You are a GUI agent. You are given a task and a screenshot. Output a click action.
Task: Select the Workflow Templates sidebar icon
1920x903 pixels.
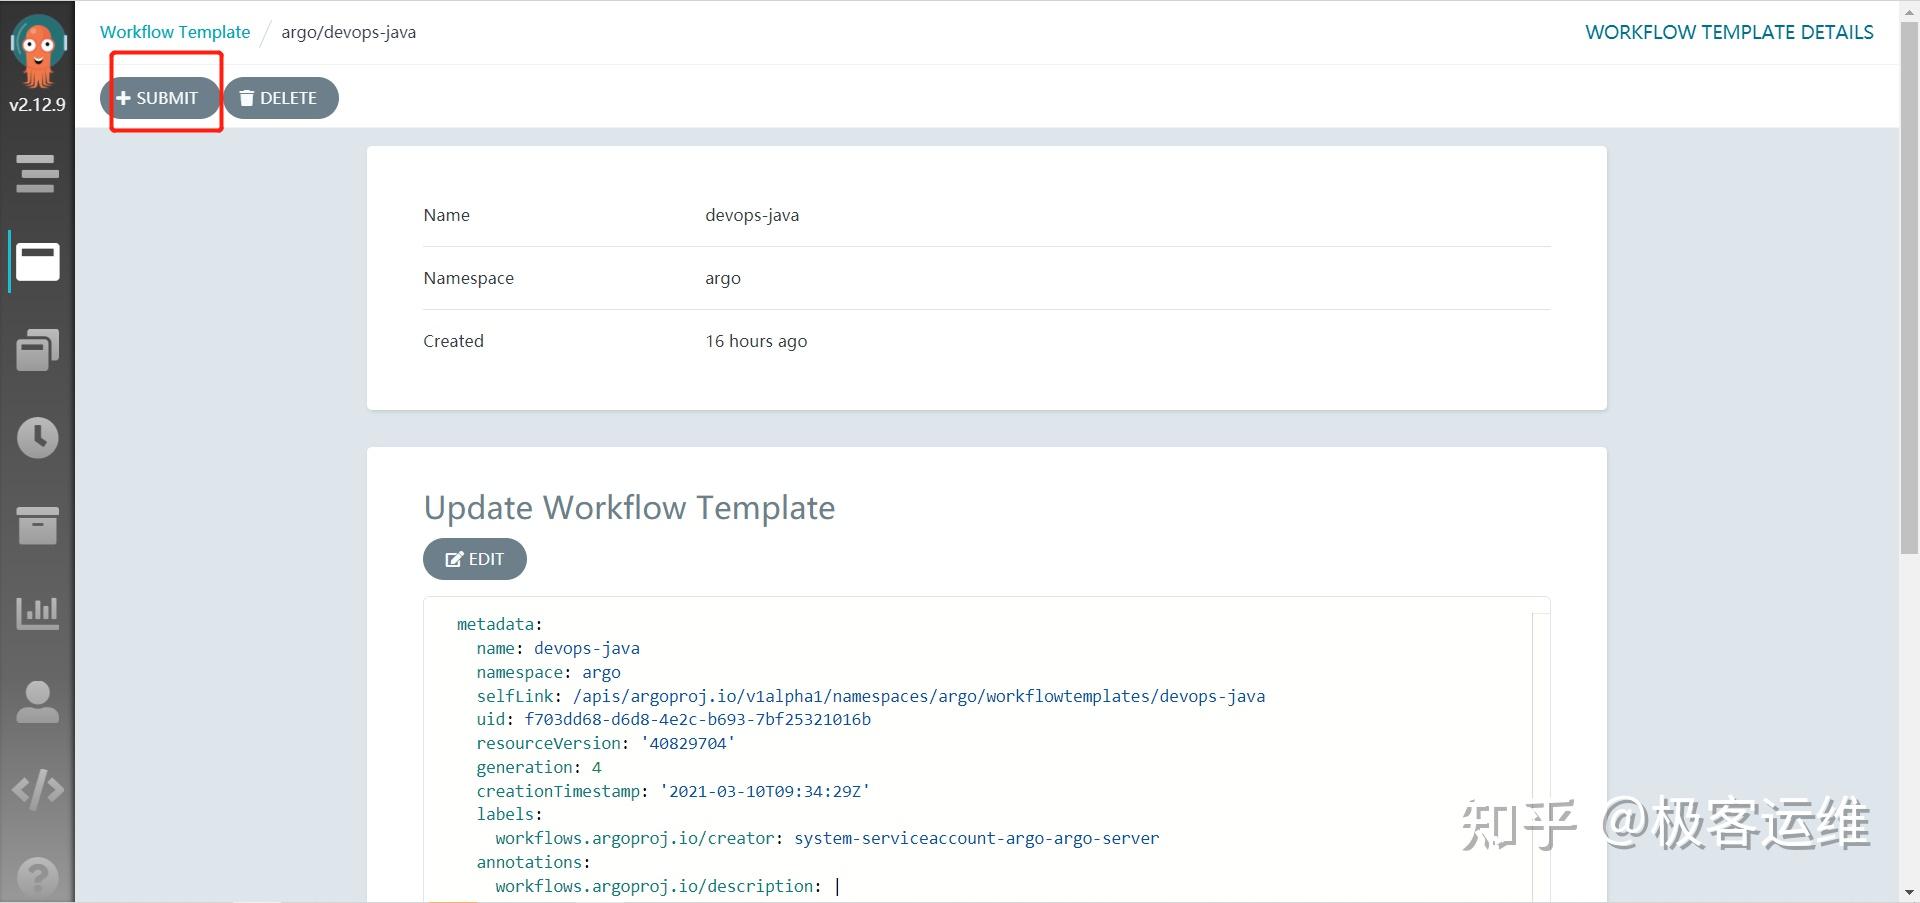pyautogui.click(x=38, y=262)
